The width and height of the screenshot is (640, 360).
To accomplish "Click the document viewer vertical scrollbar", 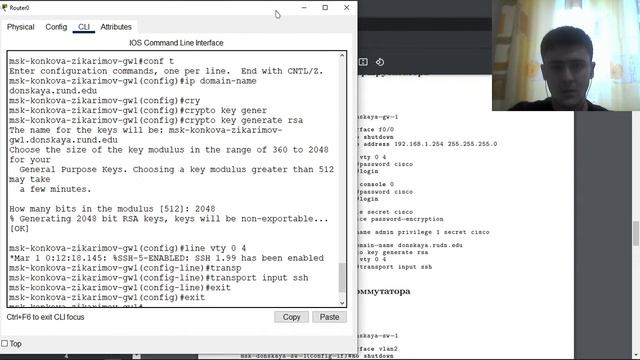I will pyautogui.click(x=636, y=233).
